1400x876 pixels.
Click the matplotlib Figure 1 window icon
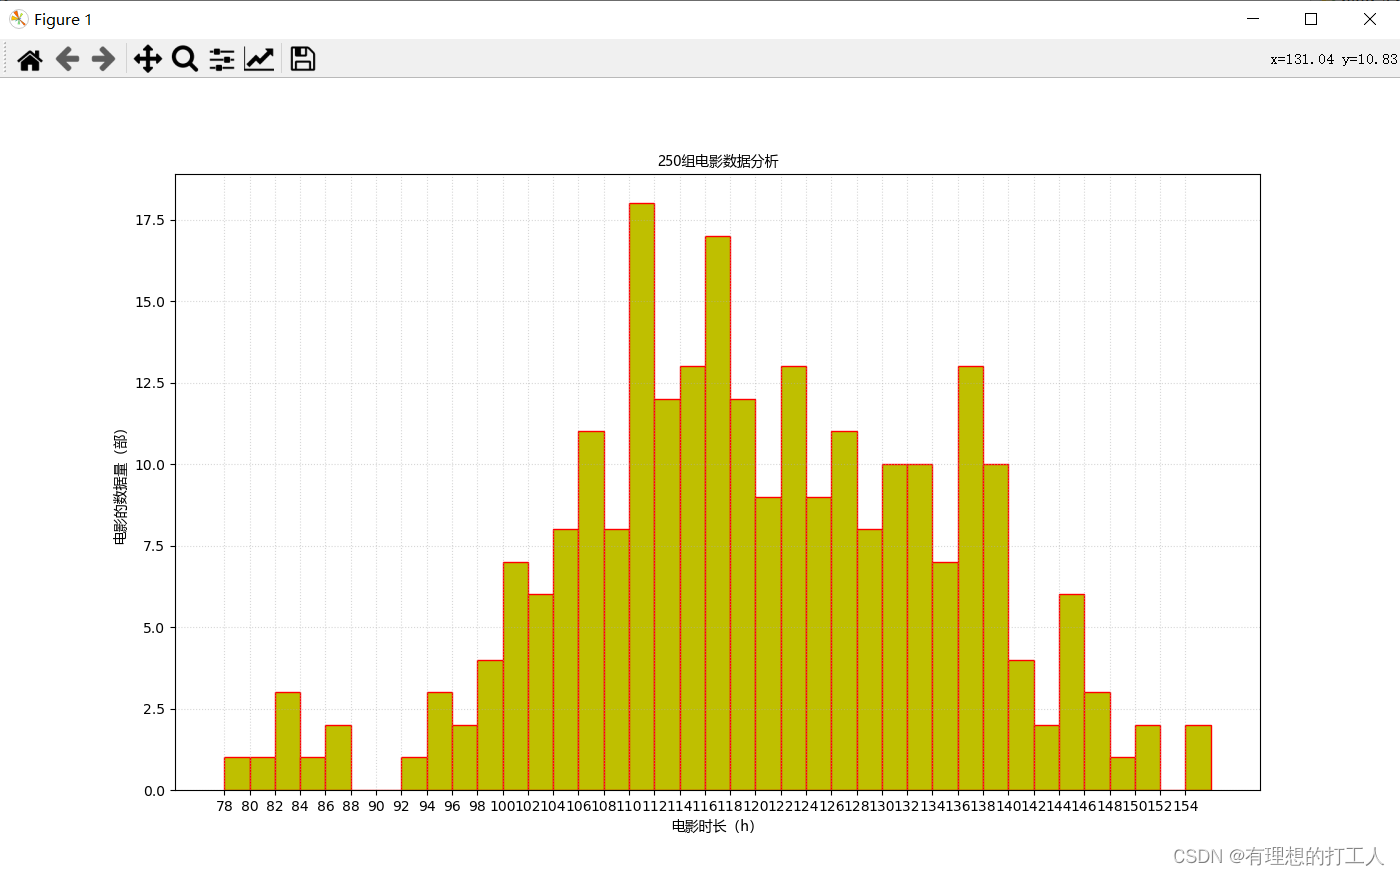[x=18, y=19]
